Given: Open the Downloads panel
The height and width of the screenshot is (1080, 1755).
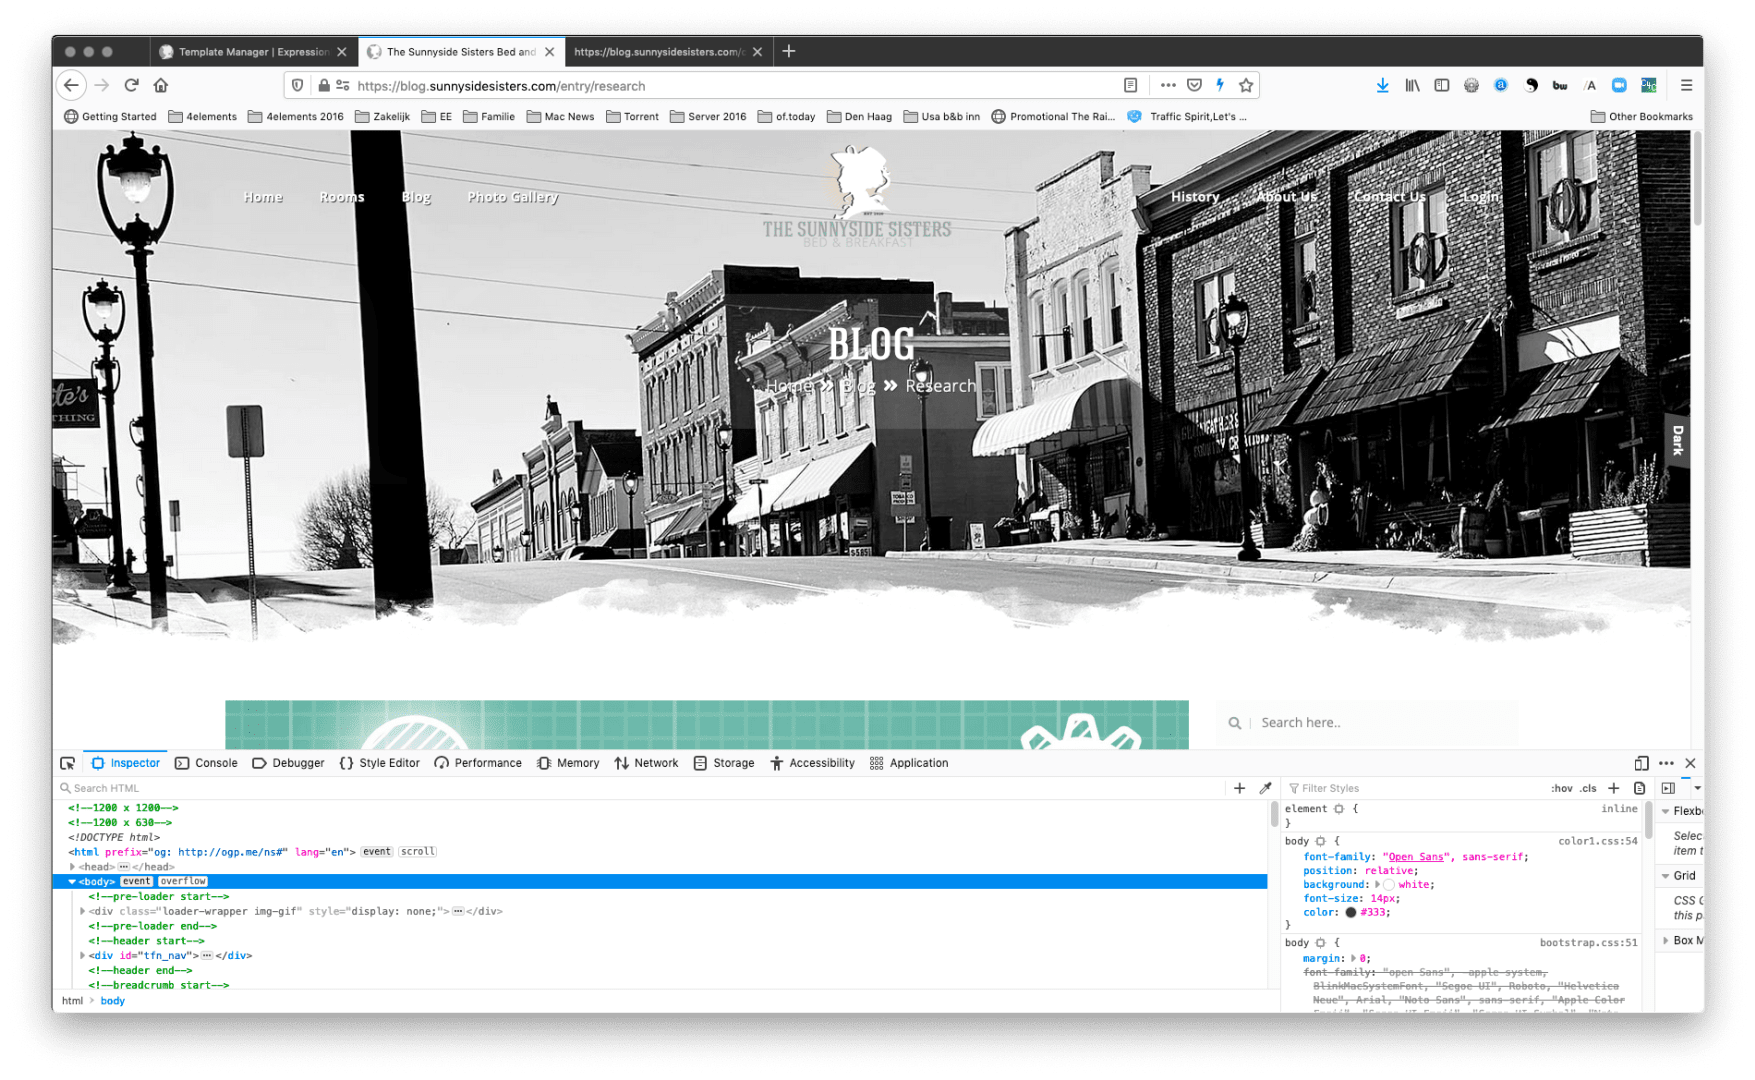Looking at the screenshot, I should pos(1382,85).
